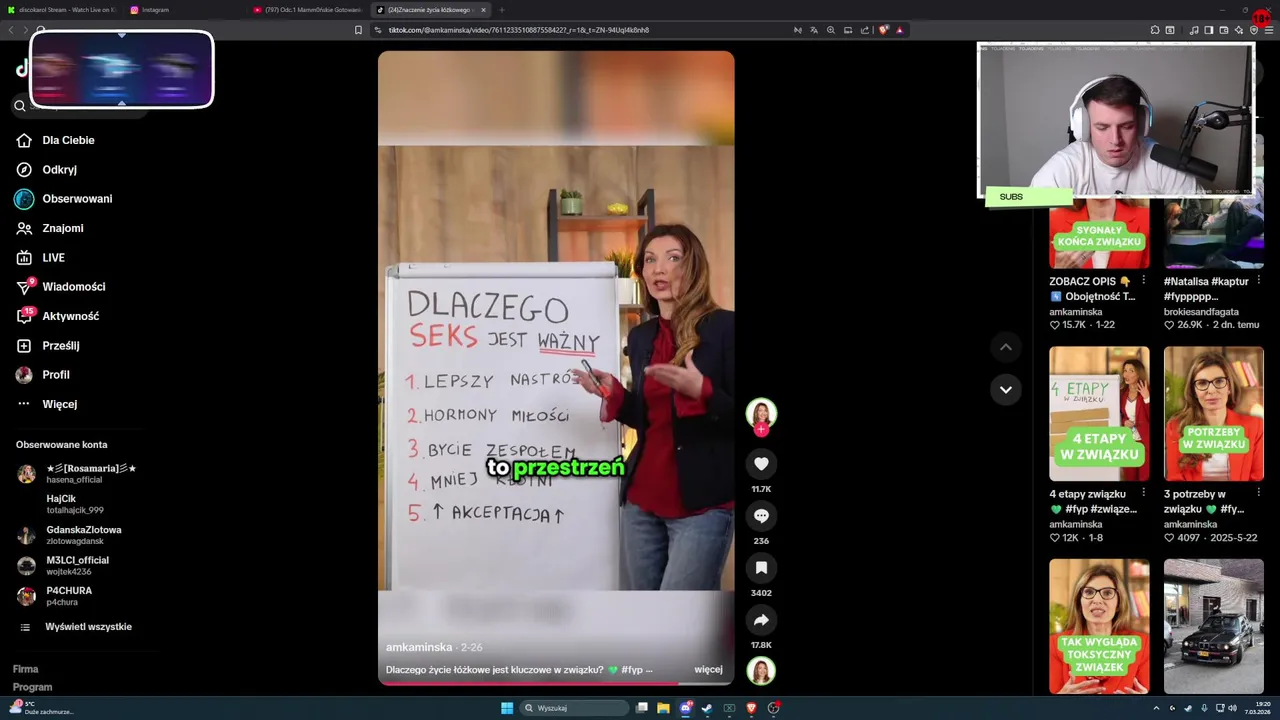This screenshot has width=1280, height=720.
Task: Go to the next video with down chevron
Action: coord(1006,389)
